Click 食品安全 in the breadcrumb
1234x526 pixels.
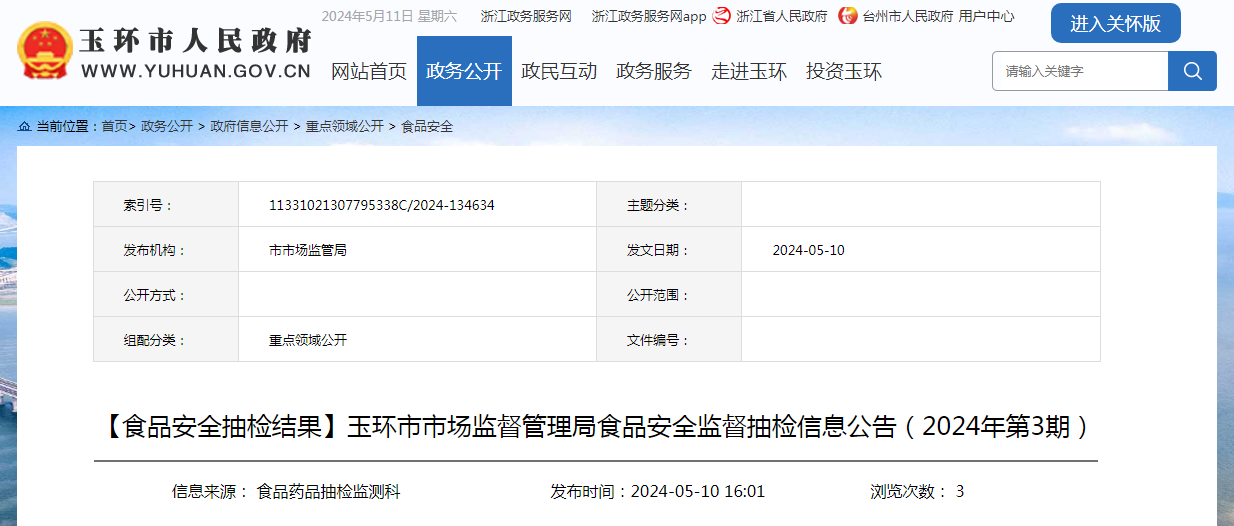(427, 126)
